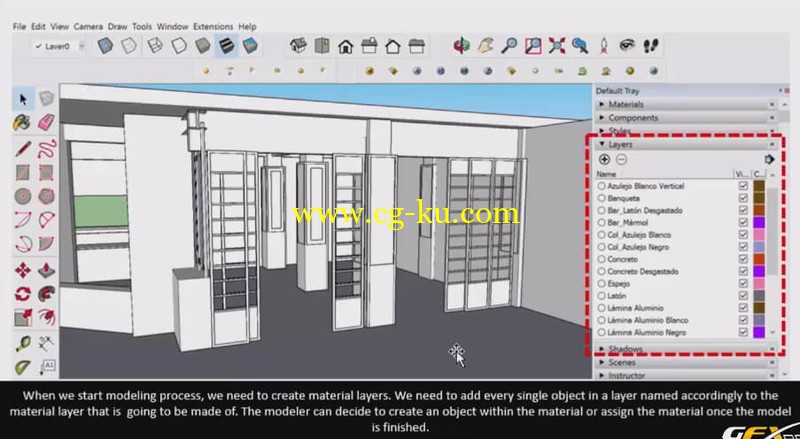Activate the Follow Me tool
Viewport: 800px width, 439px height.
tap(46, 294)
